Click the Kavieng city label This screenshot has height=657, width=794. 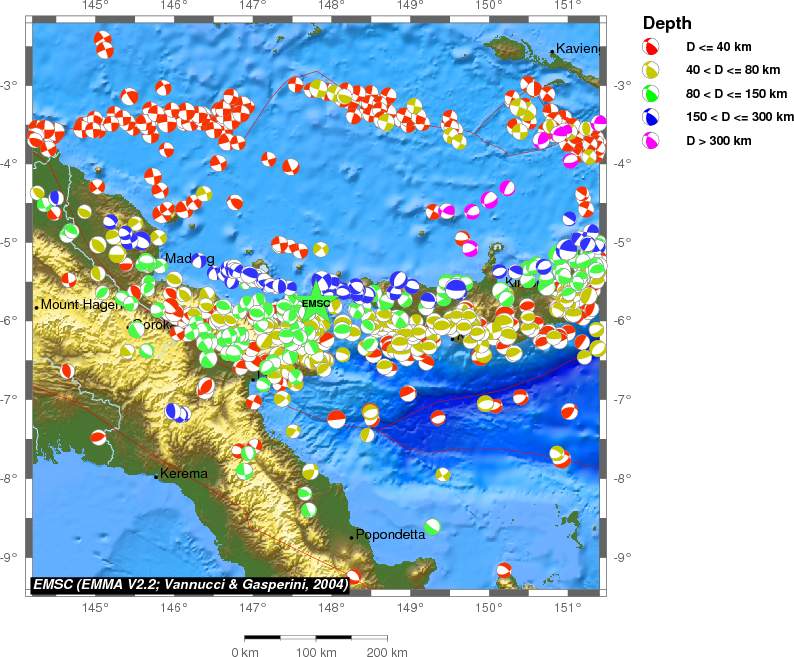click(x=577, y=48)
